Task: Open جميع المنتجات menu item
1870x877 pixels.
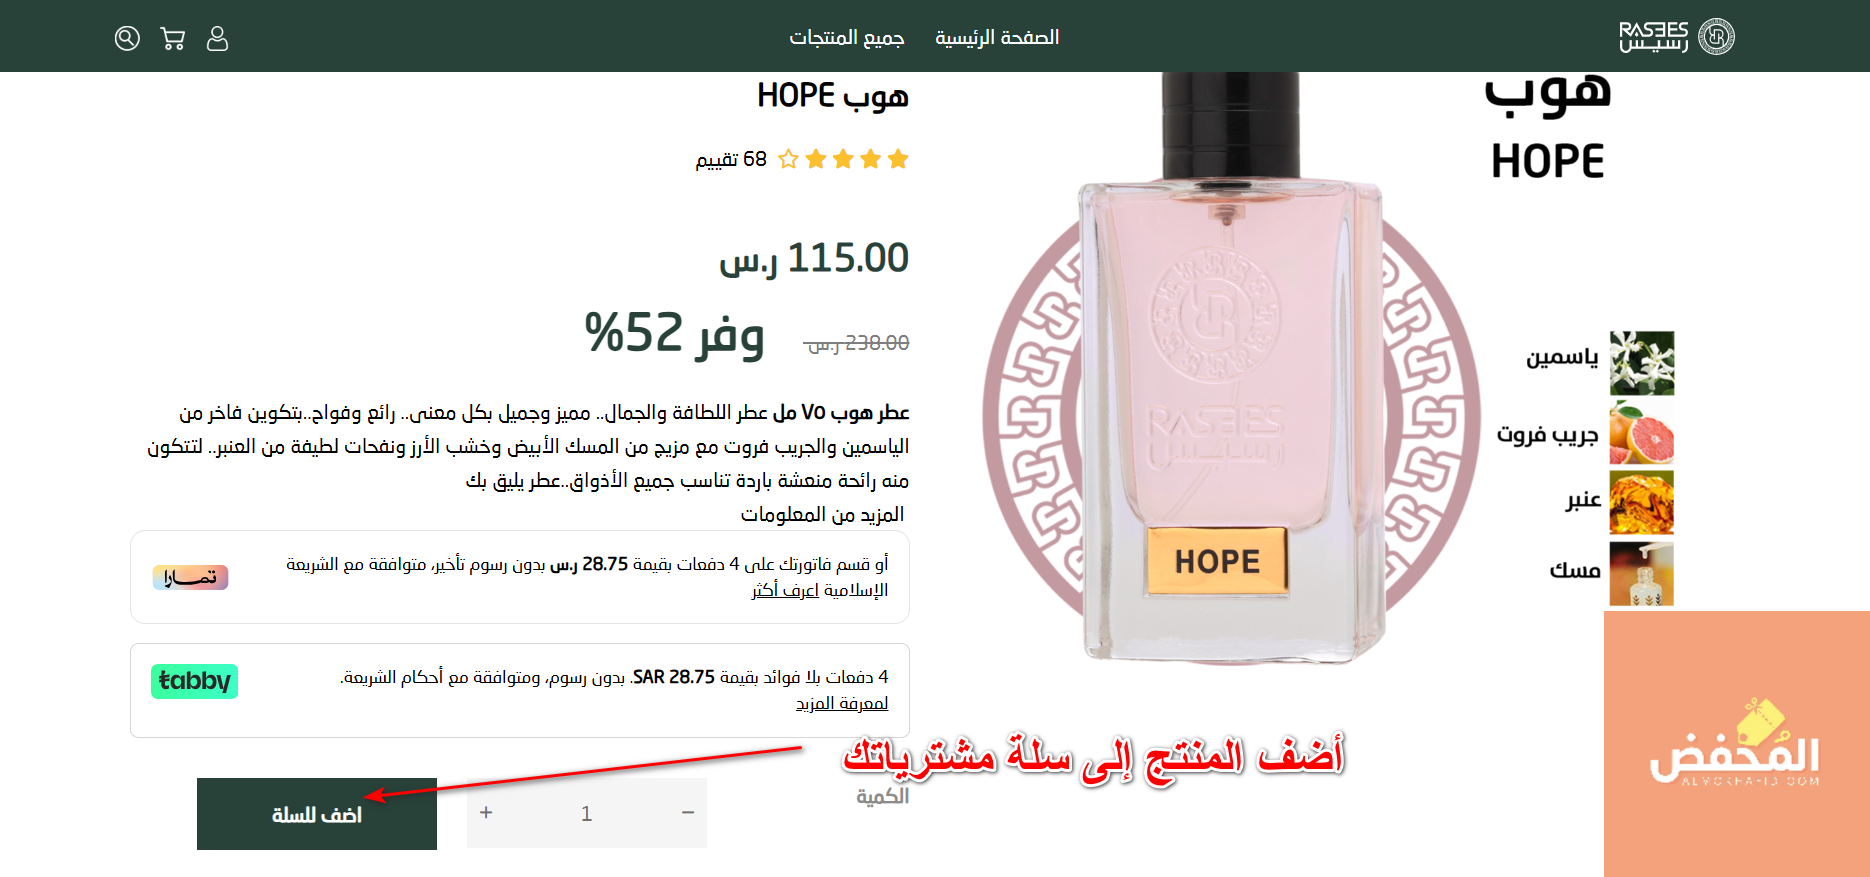Action: click(847, 37)
